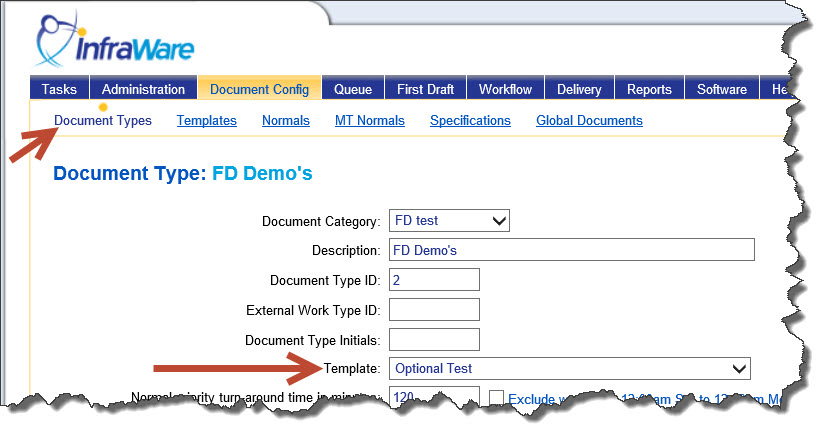829x436 pixels.
Task: Click the "Document Type: FD Demo's" heading
Action: tap(183, 173)
